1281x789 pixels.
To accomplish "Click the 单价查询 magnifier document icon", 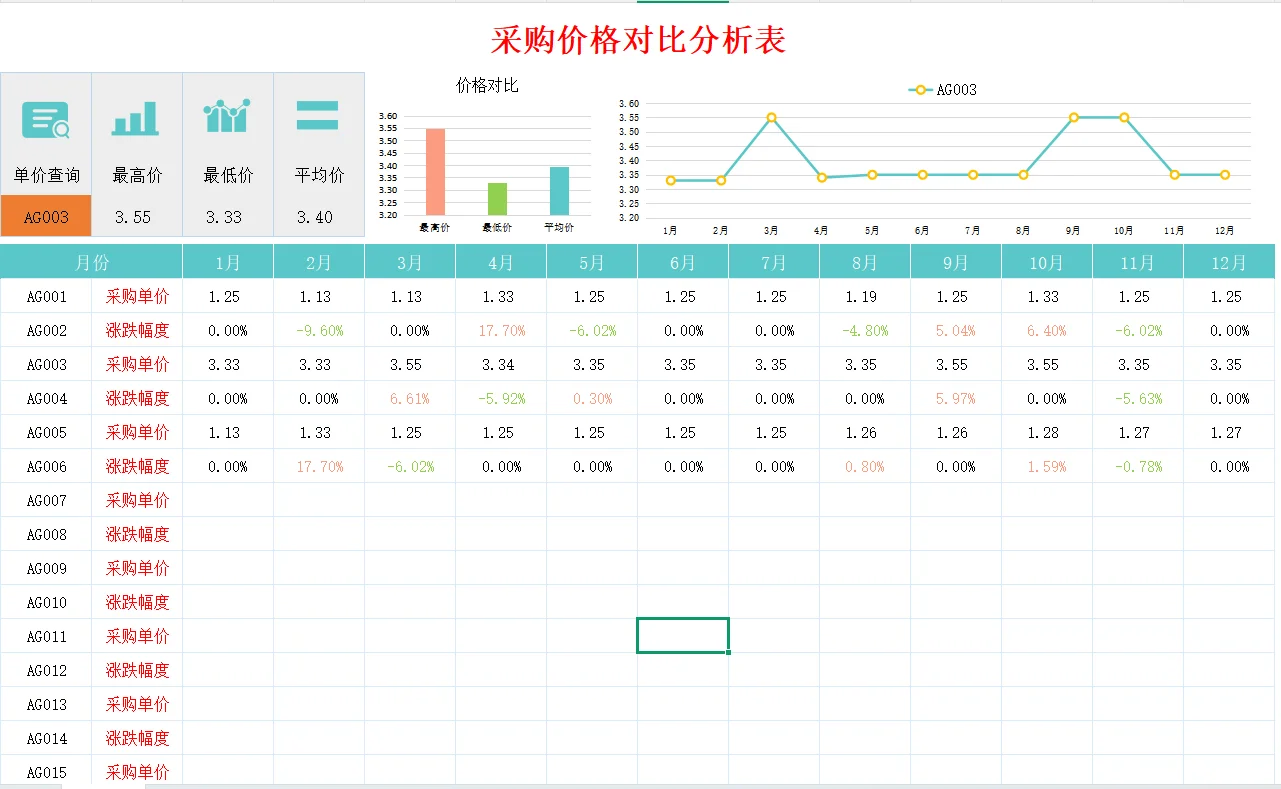I will (x=46, y=117).
